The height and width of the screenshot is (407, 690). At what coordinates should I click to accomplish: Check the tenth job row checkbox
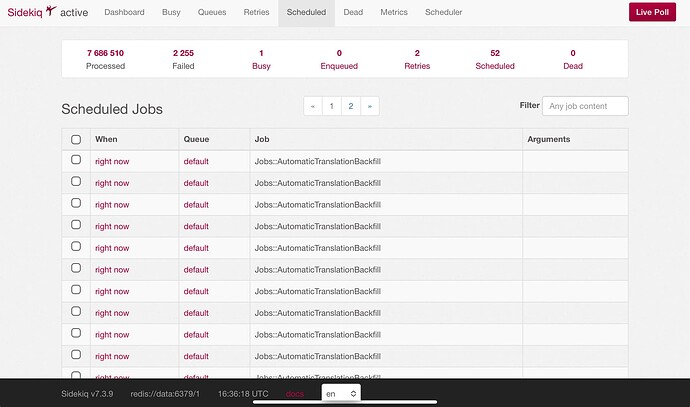click(x=76, y=354)
